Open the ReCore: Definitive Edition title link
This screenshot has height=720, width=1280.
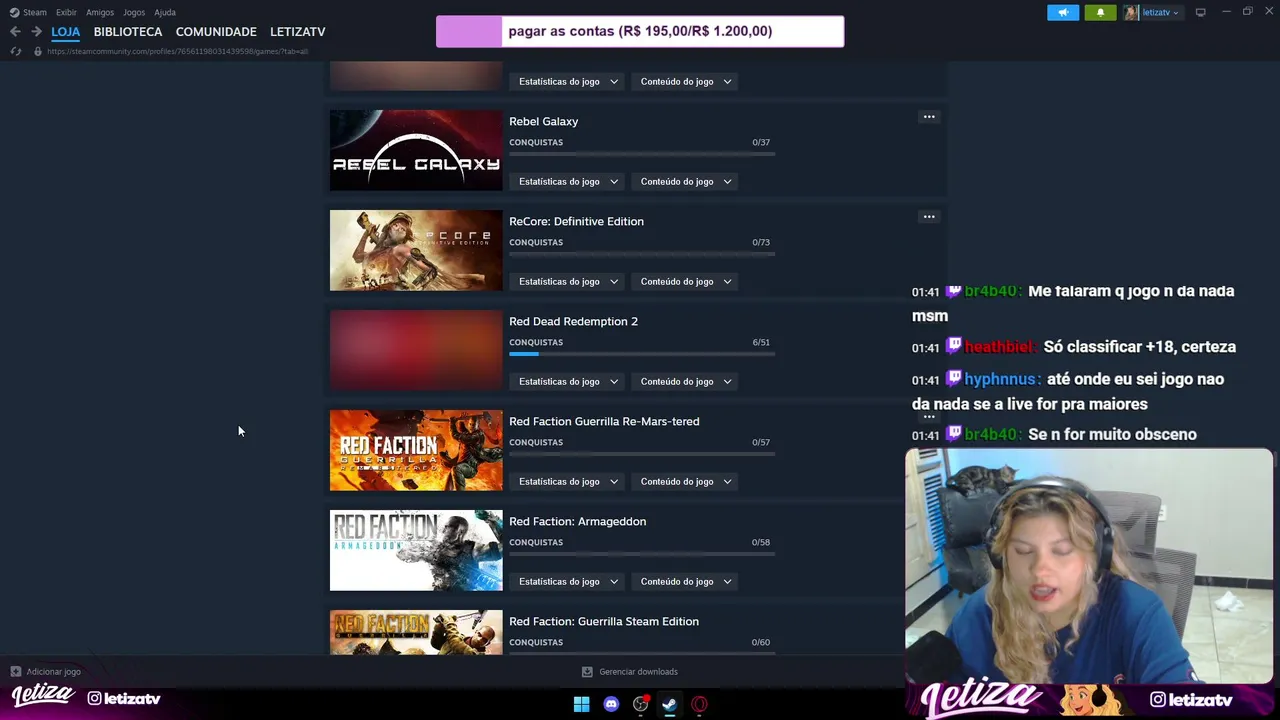[576, 222]
